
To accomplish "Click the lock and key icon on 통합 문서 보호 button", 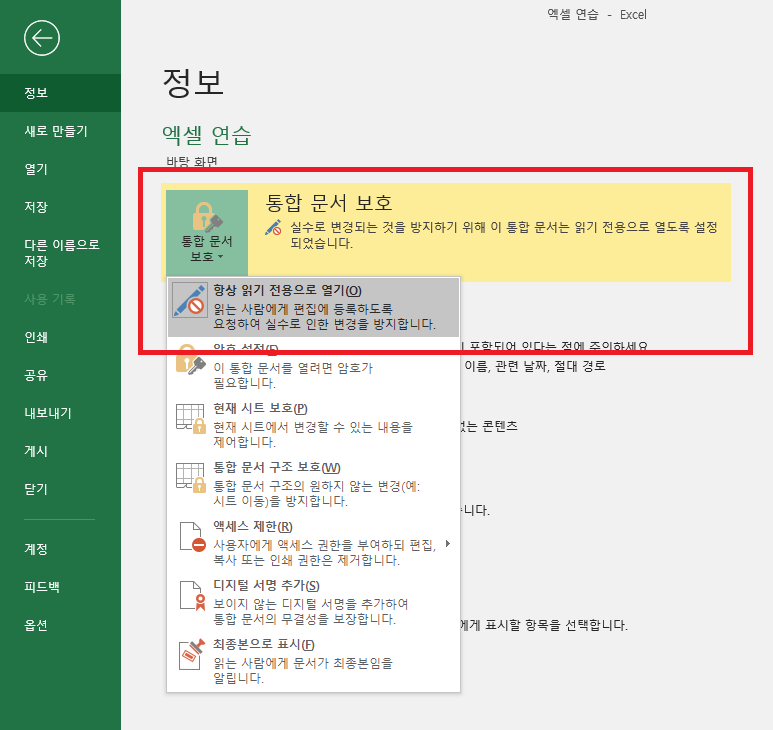I will pyautogui.click(x=207, y=217).
